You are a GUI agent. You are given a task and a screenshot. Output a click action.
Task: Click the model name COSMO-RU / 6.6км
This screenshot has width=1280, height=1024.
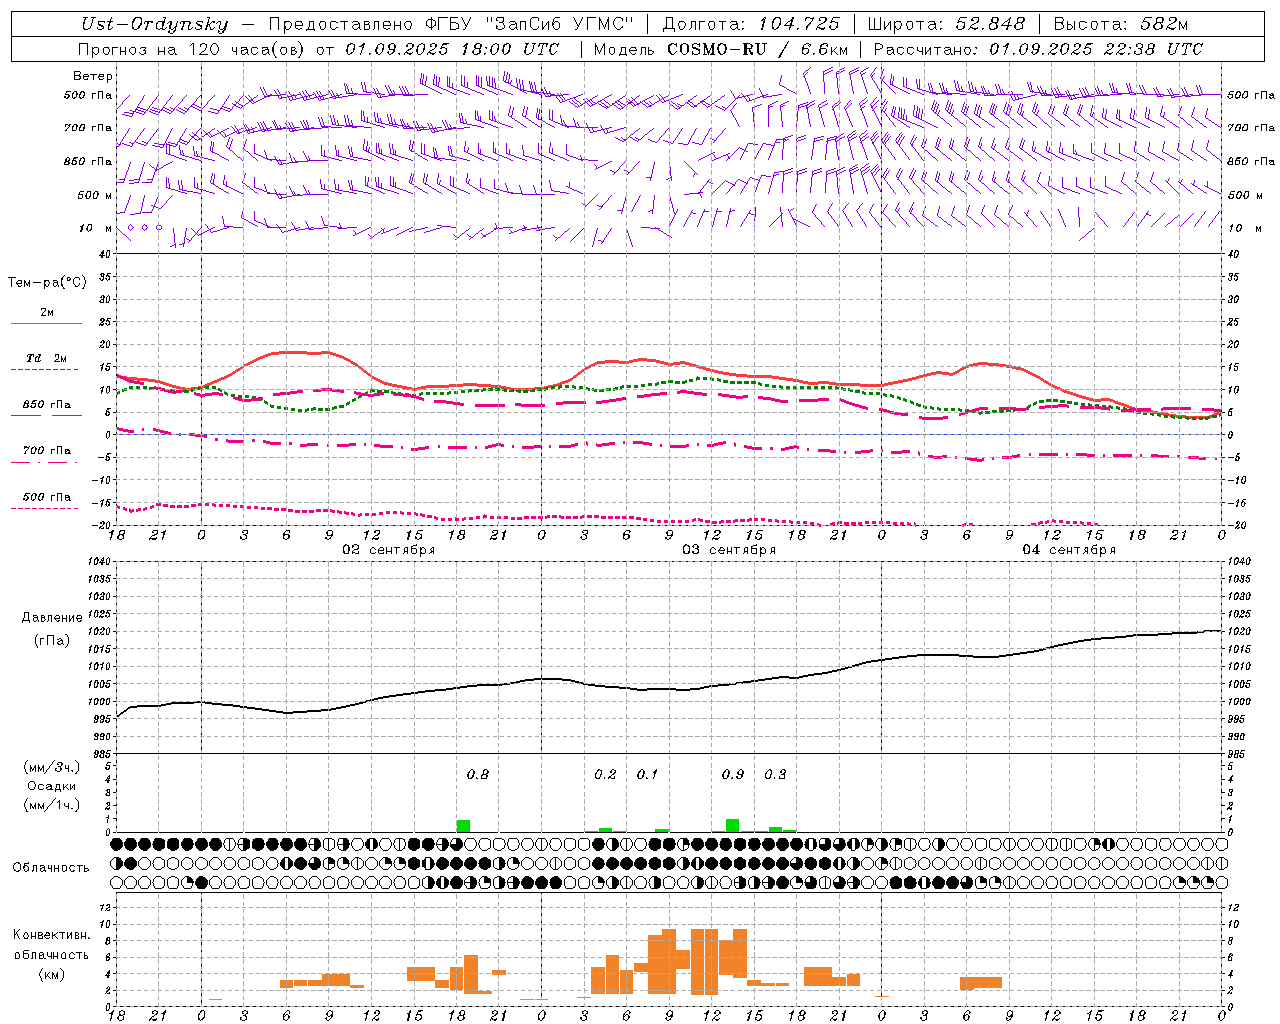coord(758,49)
